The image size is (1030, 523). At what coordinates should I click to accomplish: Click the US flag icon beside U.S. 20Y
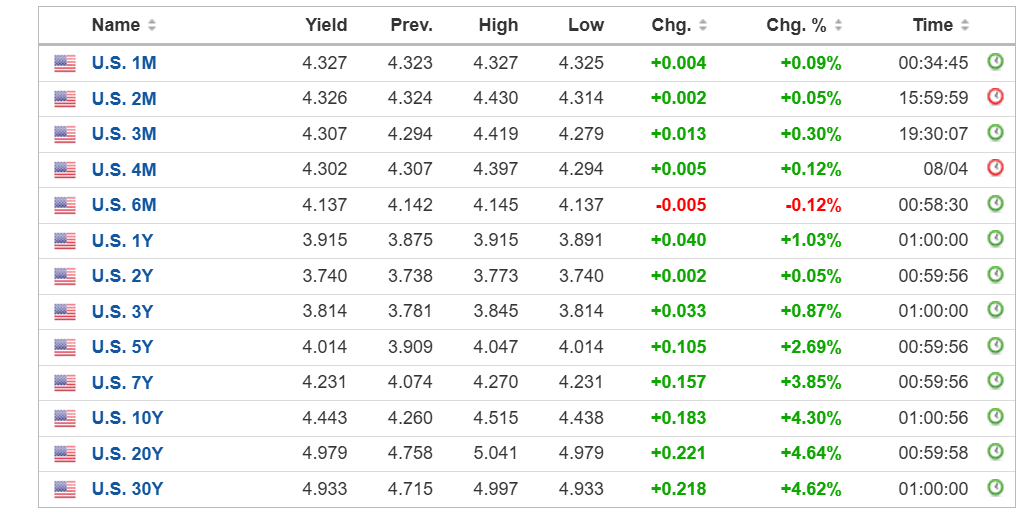tap(65, 453)
